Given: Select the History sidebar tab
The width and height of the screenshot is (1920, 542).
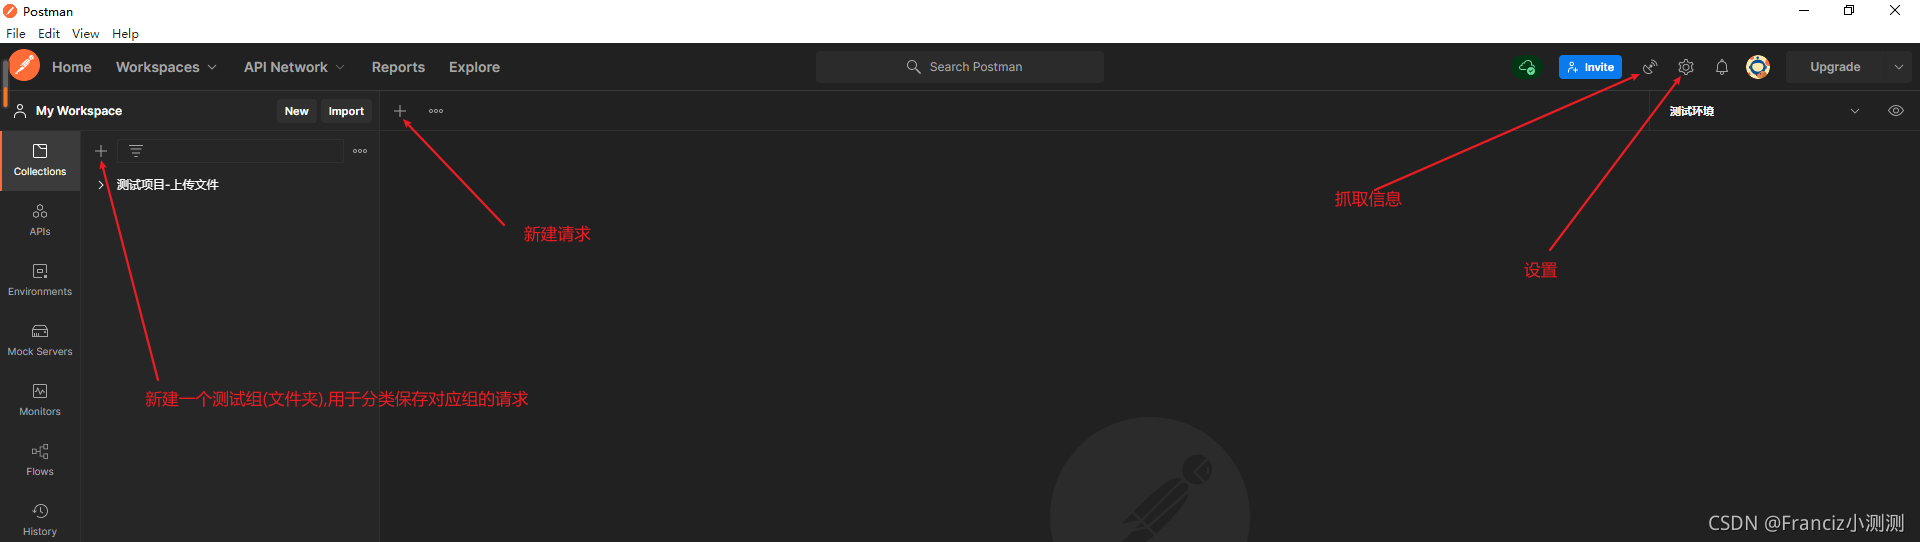Looking at the screenshot, I should pyautogui.click(x=40, y=520).
